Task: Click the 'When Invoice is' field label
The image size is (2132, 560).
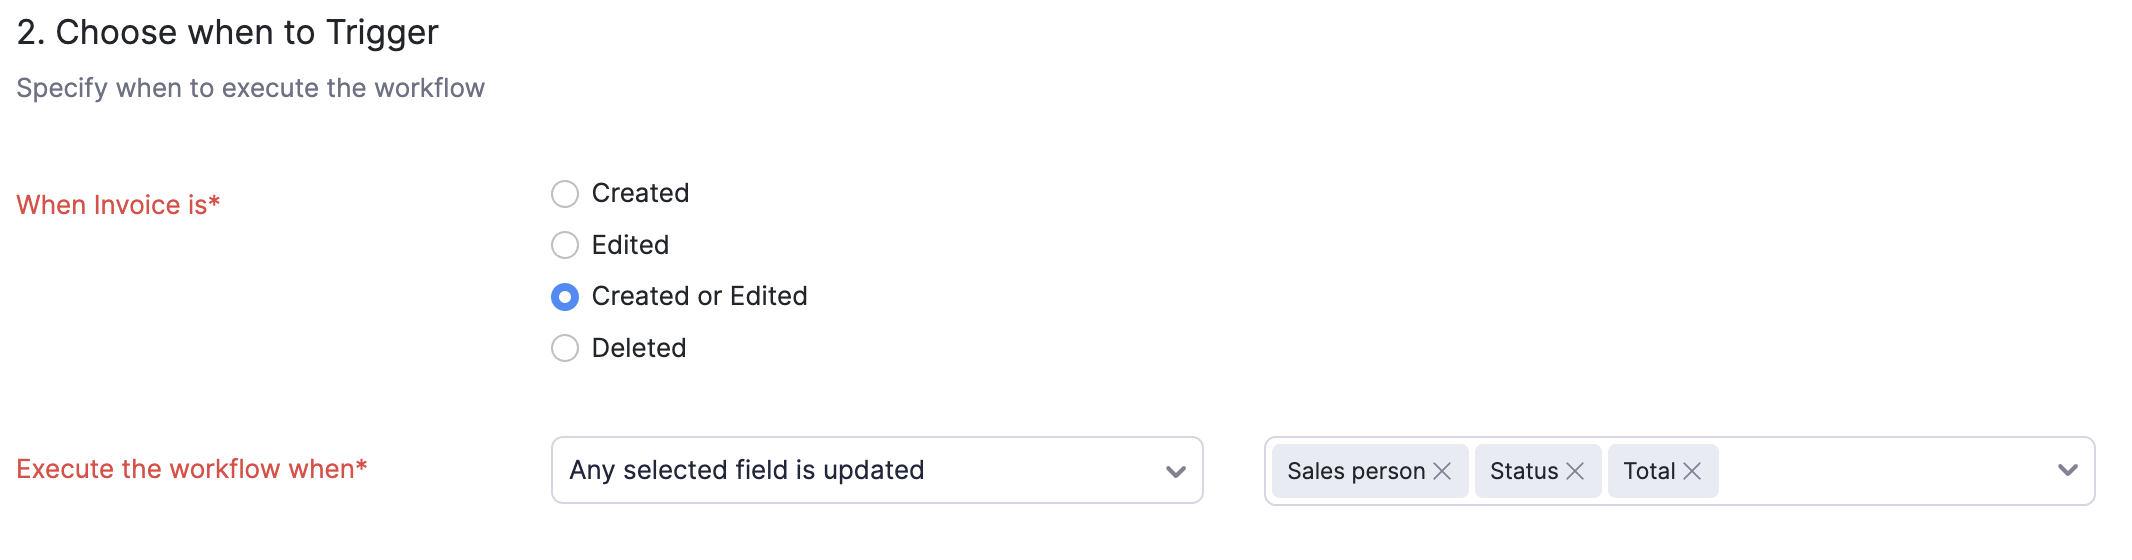Action: [x=118, y=205]
